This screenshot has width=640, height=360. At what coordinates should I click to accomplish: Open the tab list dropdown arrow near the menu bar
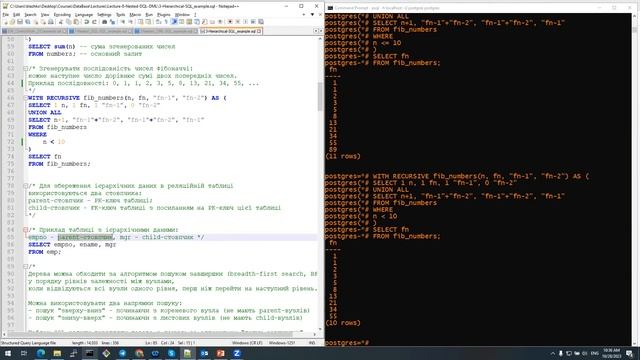(312, 15)
